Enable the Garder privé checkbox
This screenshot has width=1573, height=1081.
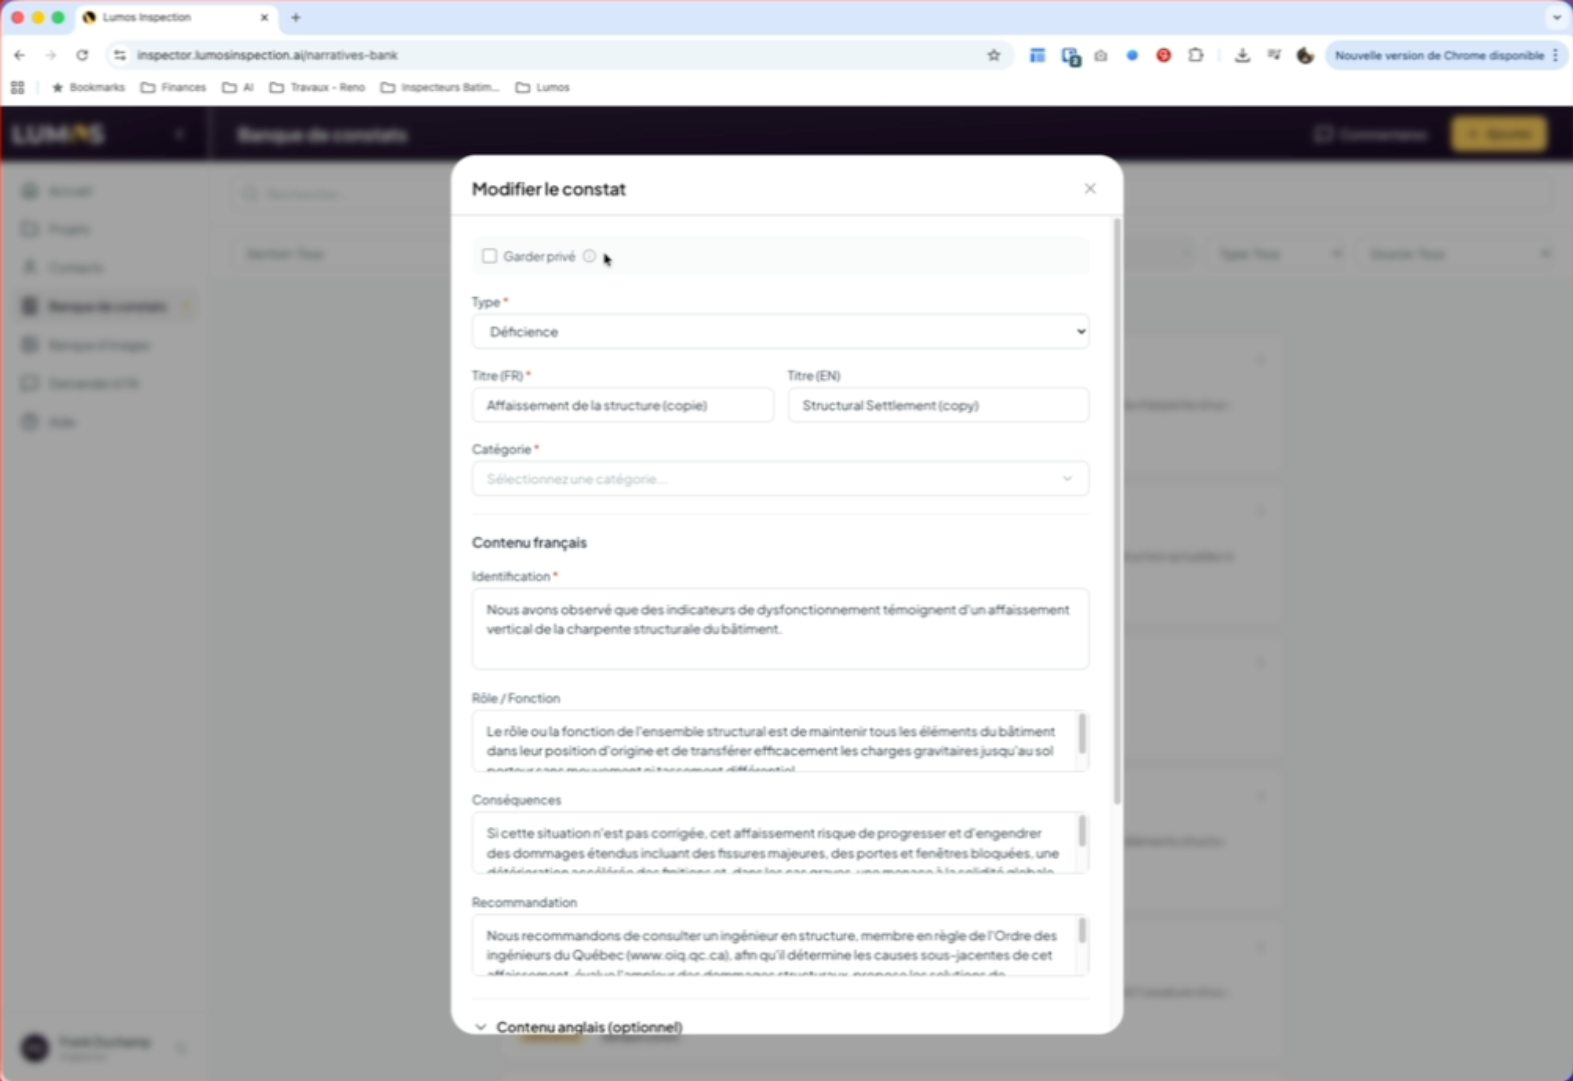[x=489, y=256]
